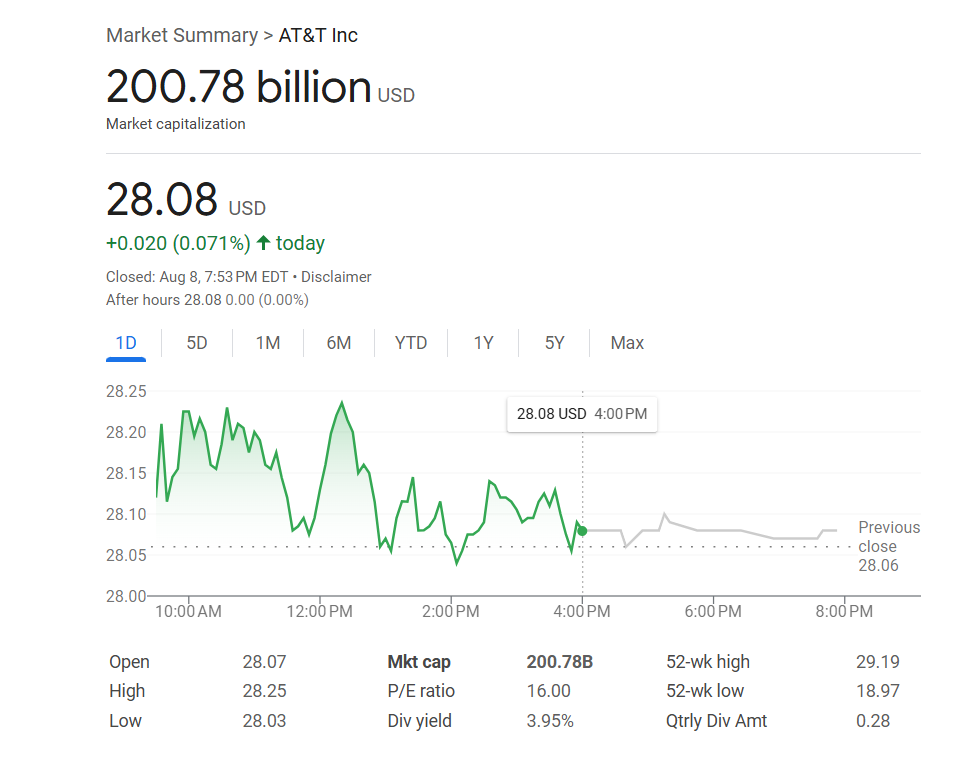Click the 28.08 USD 4:00 PM tooltip
This screenshot has width=972, height=757.
pyautogui.click(x=581, y=414)
